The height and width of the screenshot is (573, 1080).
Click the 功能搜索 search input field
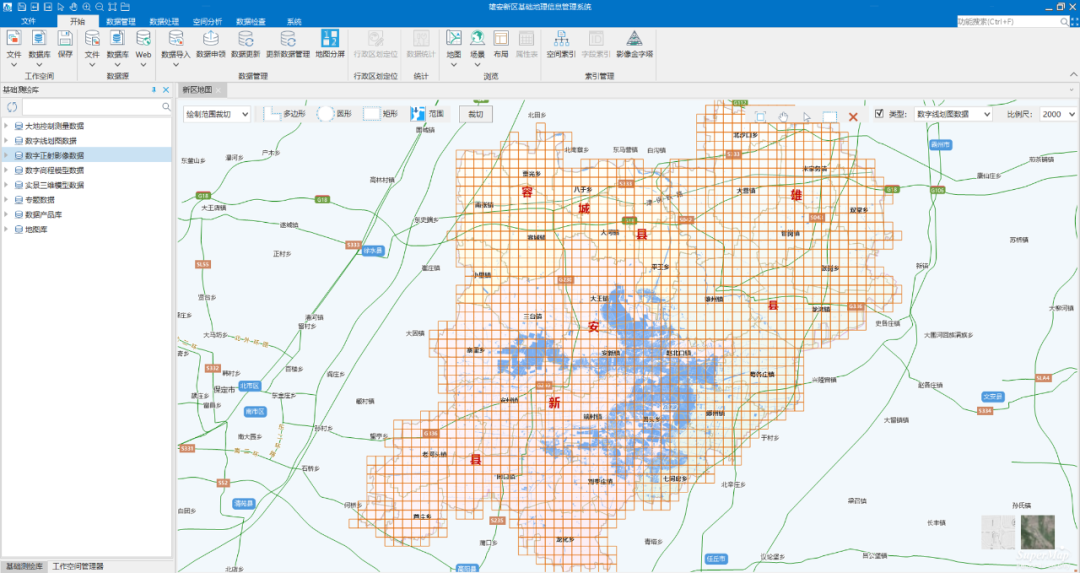coord(1005,21)
